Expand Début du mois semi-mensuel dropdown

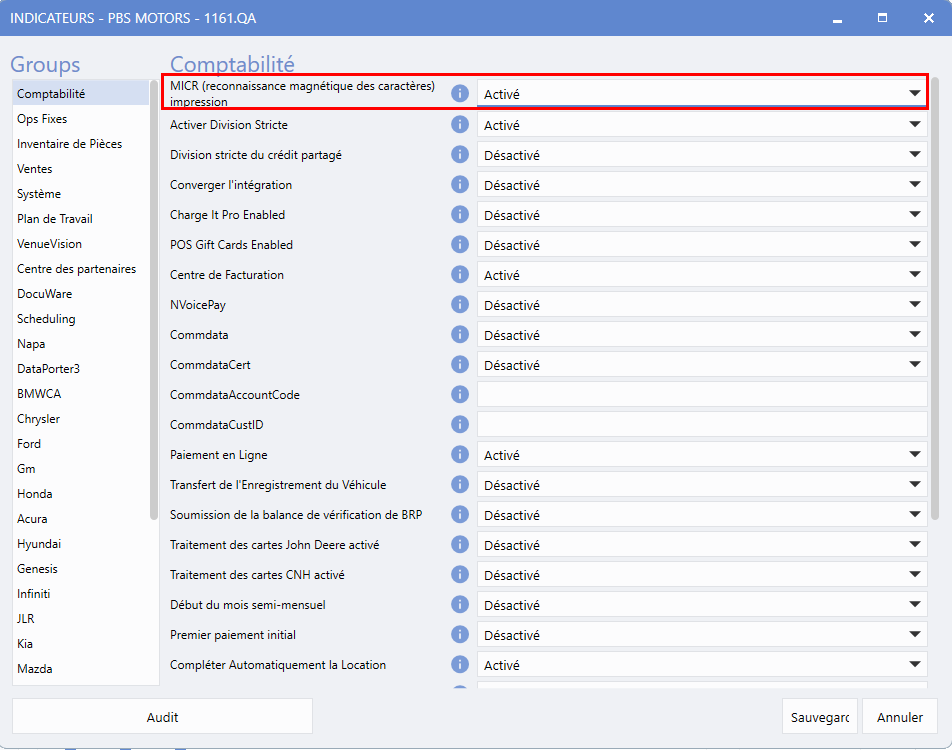pos(702,605)
